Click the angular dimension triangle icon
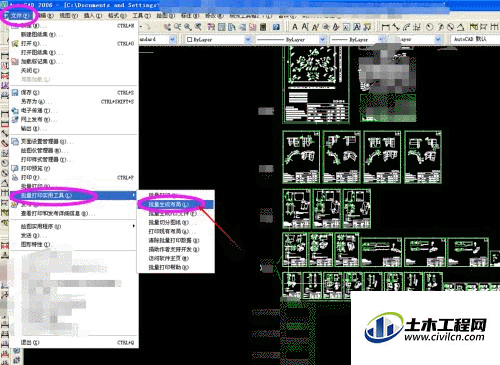Viewport: 500px width, 365px height. [x=460, y=27]
